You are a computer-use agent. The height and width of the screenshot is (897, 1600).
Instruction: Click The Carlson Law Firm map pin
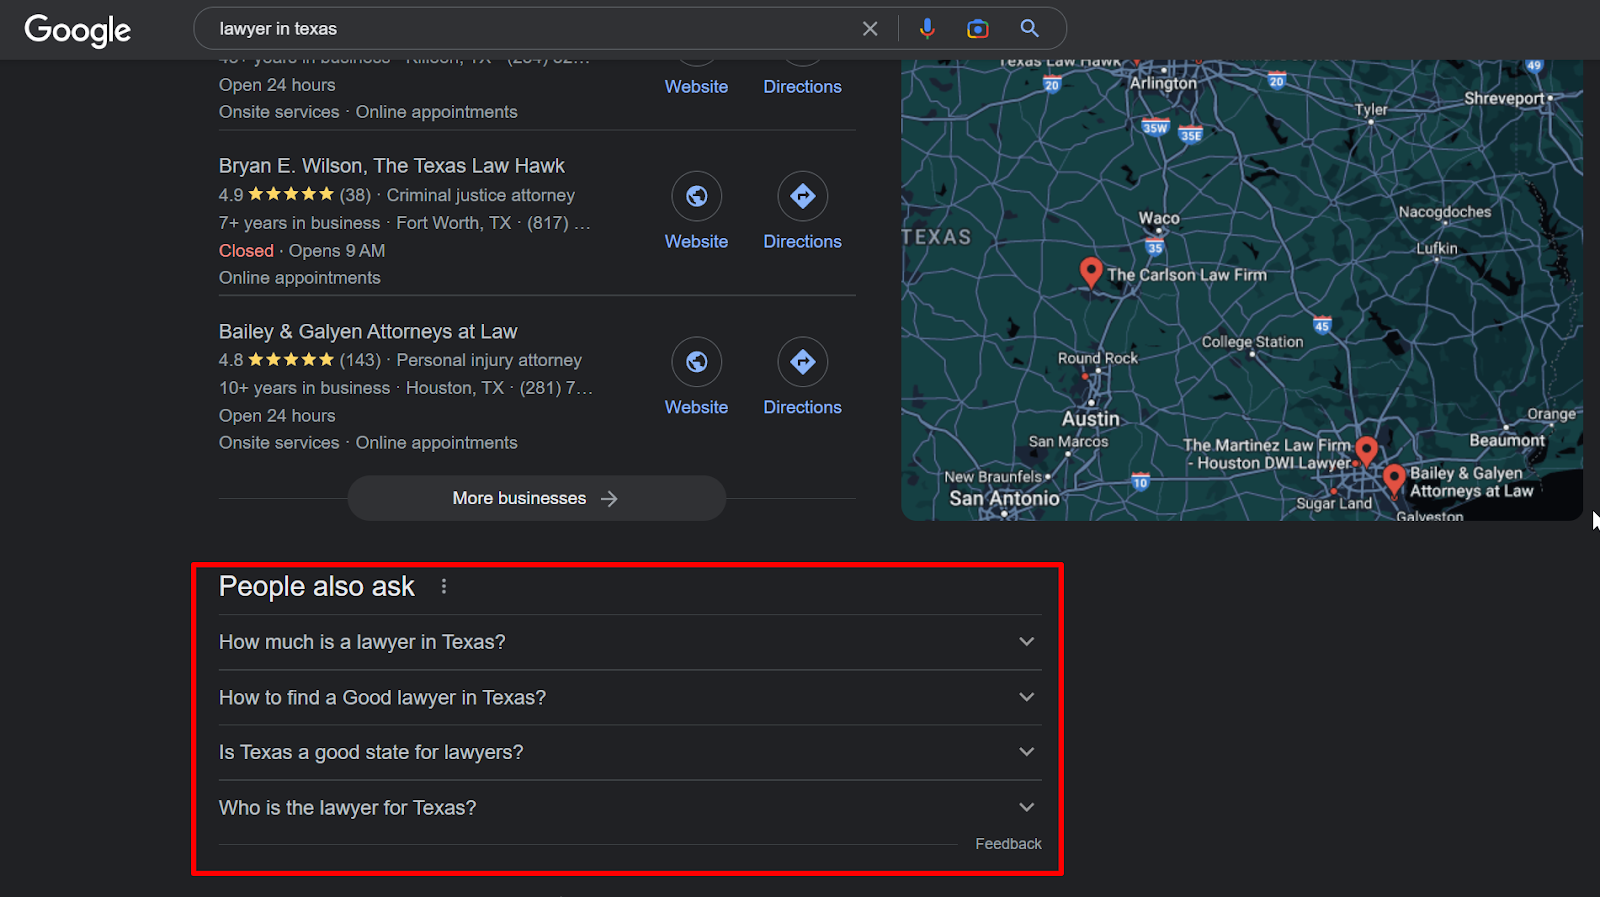(x=1091, y=271)
